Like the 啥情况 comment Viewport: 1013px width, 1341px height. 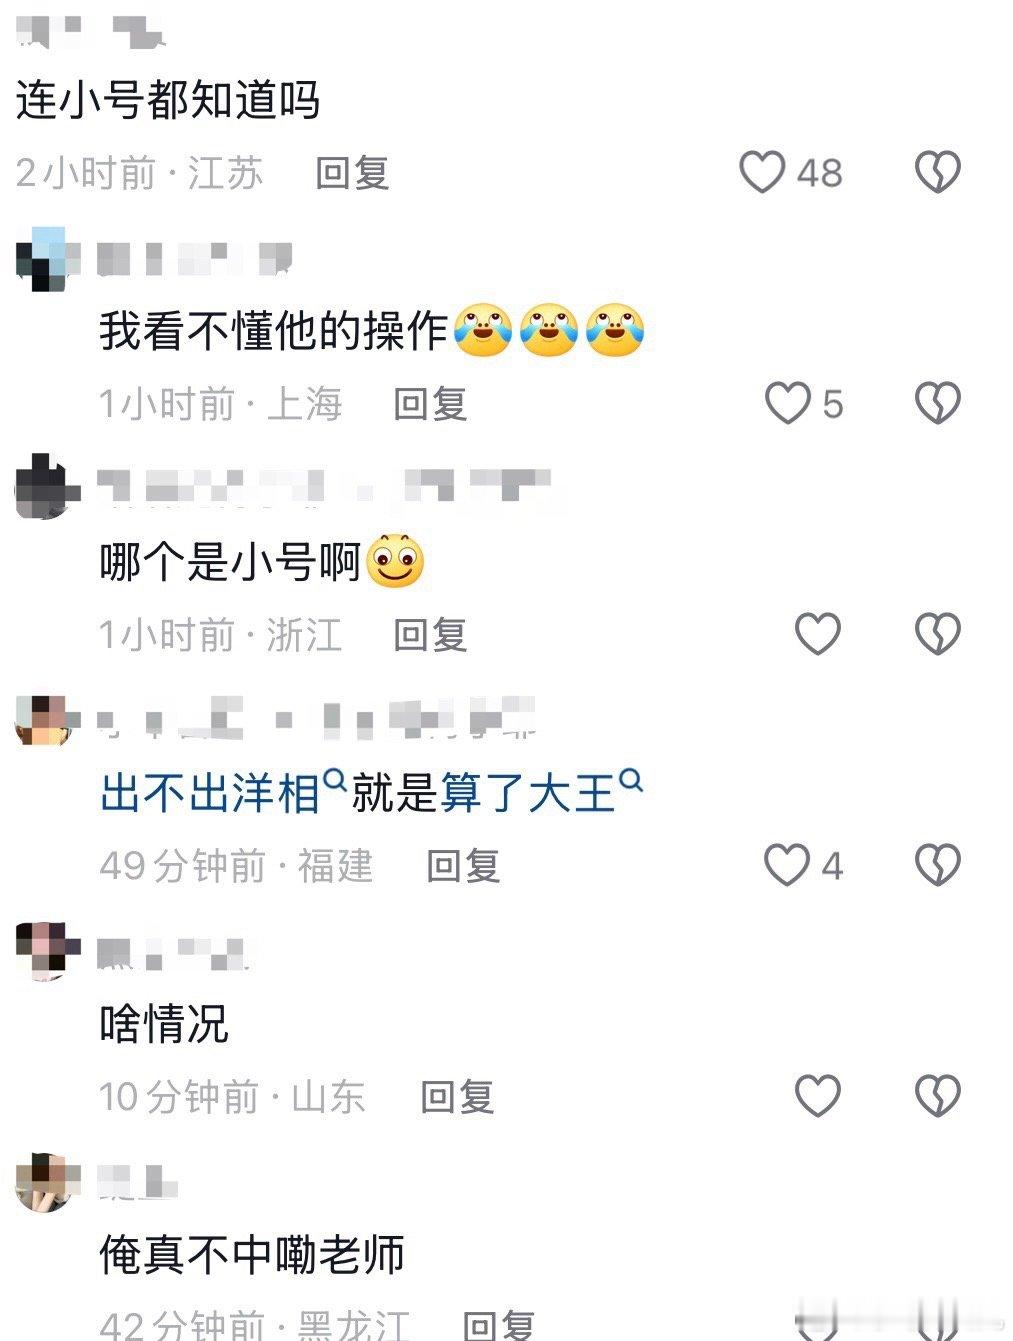click(x=818, y=1096)
